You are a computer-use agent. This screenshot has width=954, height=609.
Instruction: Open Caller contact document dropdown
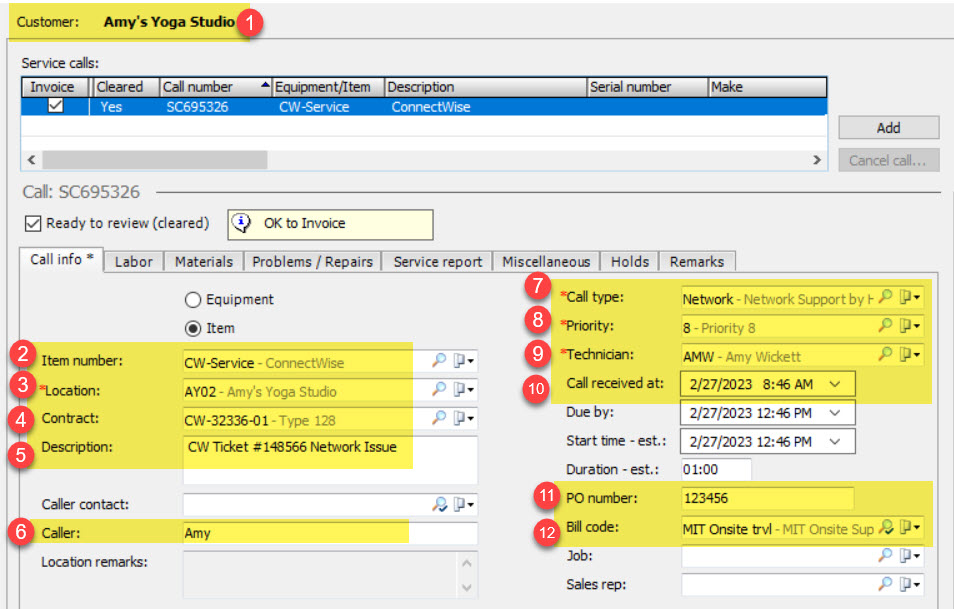464,504
